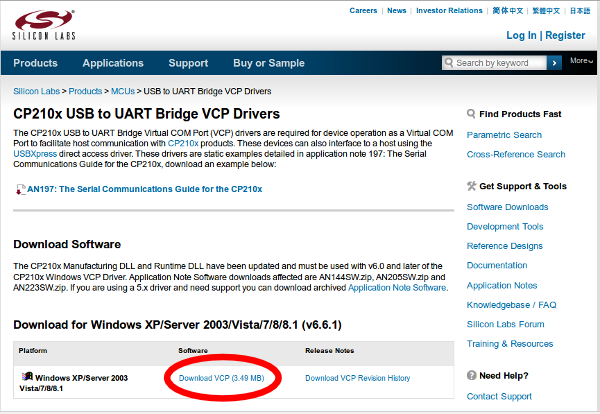Open Cross-Reference Search

[516, 154]
